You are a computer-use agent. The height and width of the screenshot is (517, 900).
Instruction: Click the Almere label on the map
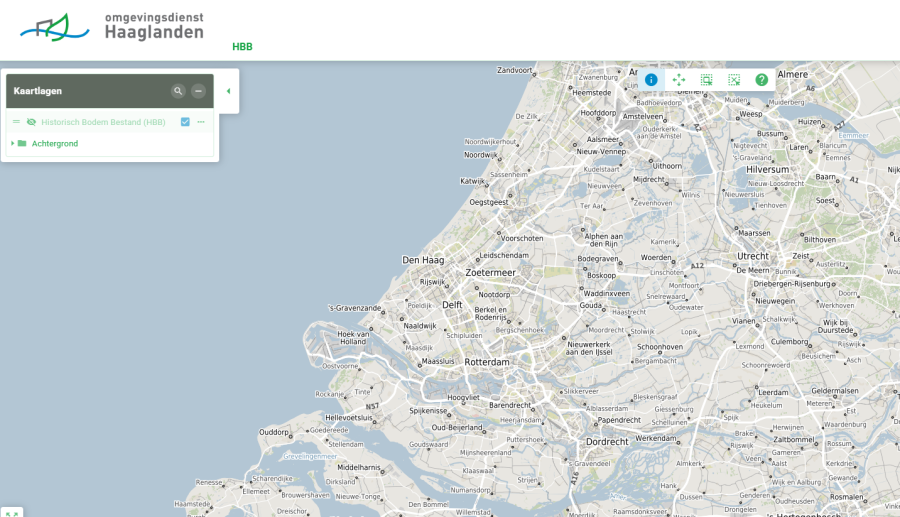pyautogui.click(x=793, y=75)
